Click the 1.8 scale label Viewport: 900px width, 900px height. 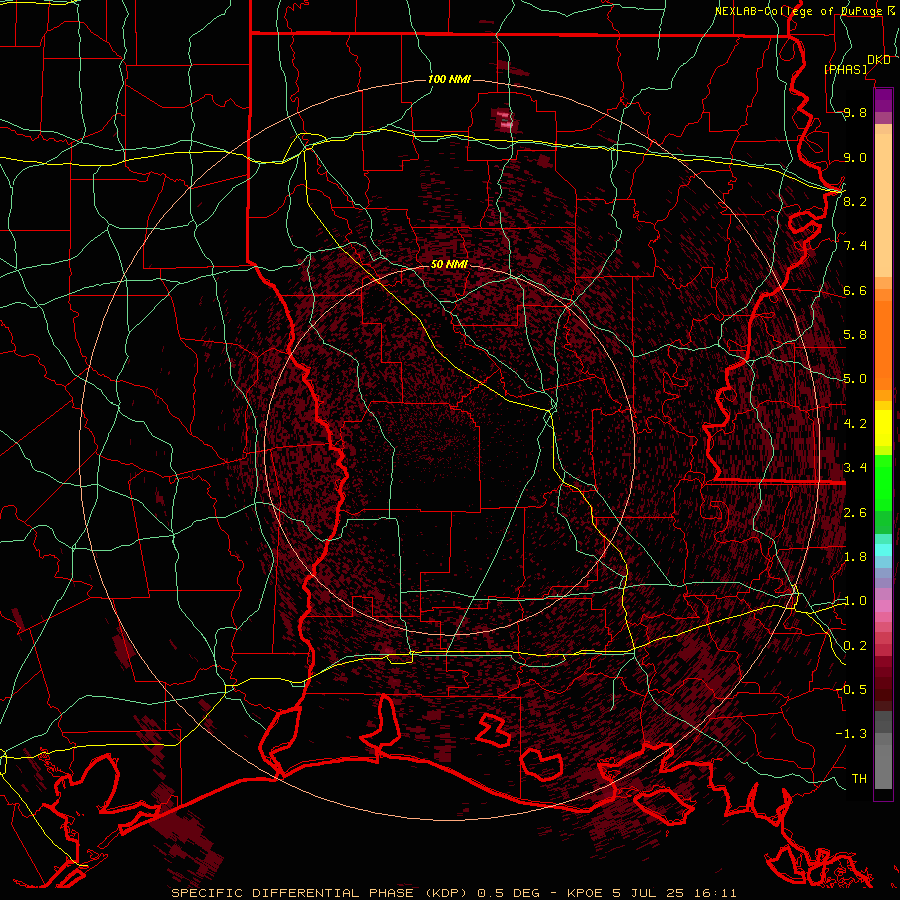pyautogui.click(x=855, y=556)
